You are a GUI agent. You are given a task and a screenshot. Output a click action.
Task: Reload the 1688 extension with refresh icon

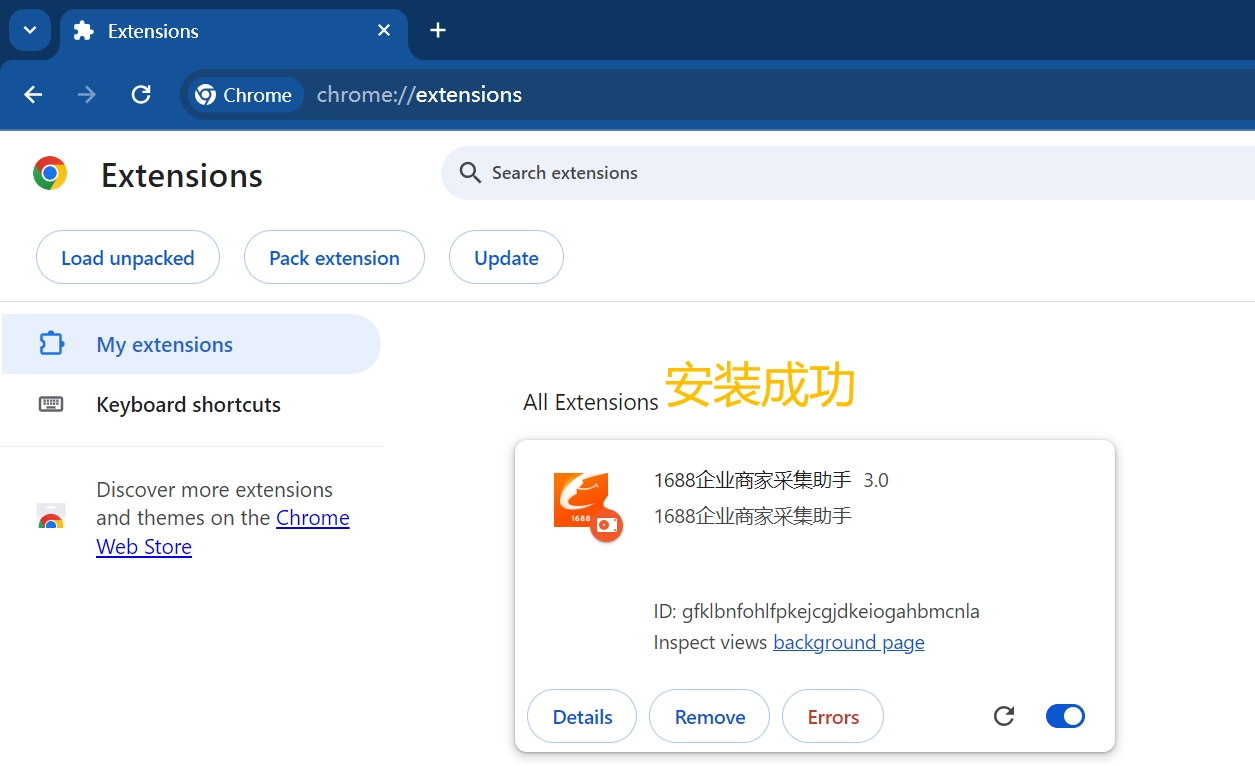(1004, 716)
